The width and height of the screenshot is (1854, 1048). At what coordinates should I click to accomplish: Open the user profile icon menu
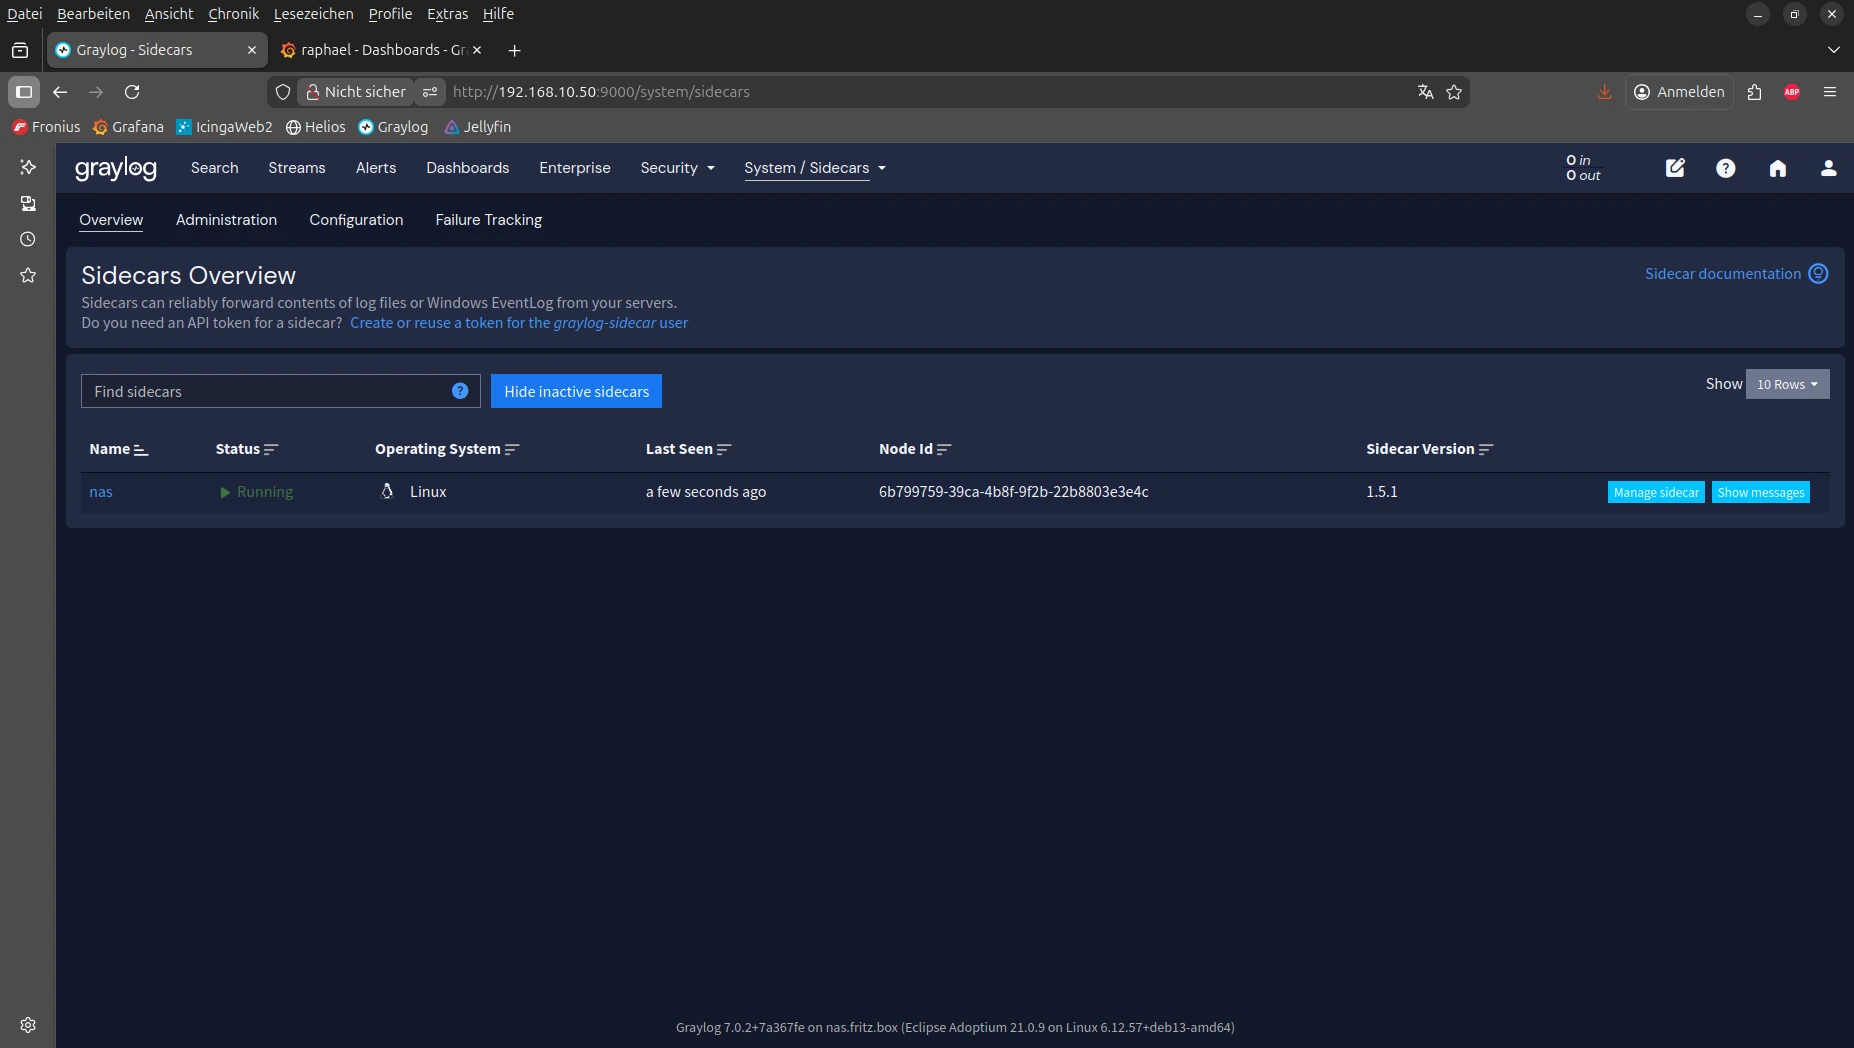1828,168
